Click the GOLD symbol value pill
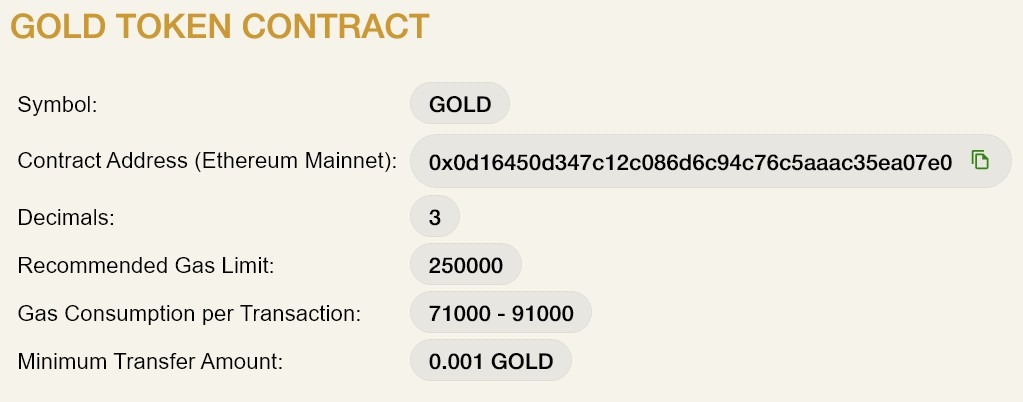Screen dimensions: 1023x402 [x=460, y=105]
